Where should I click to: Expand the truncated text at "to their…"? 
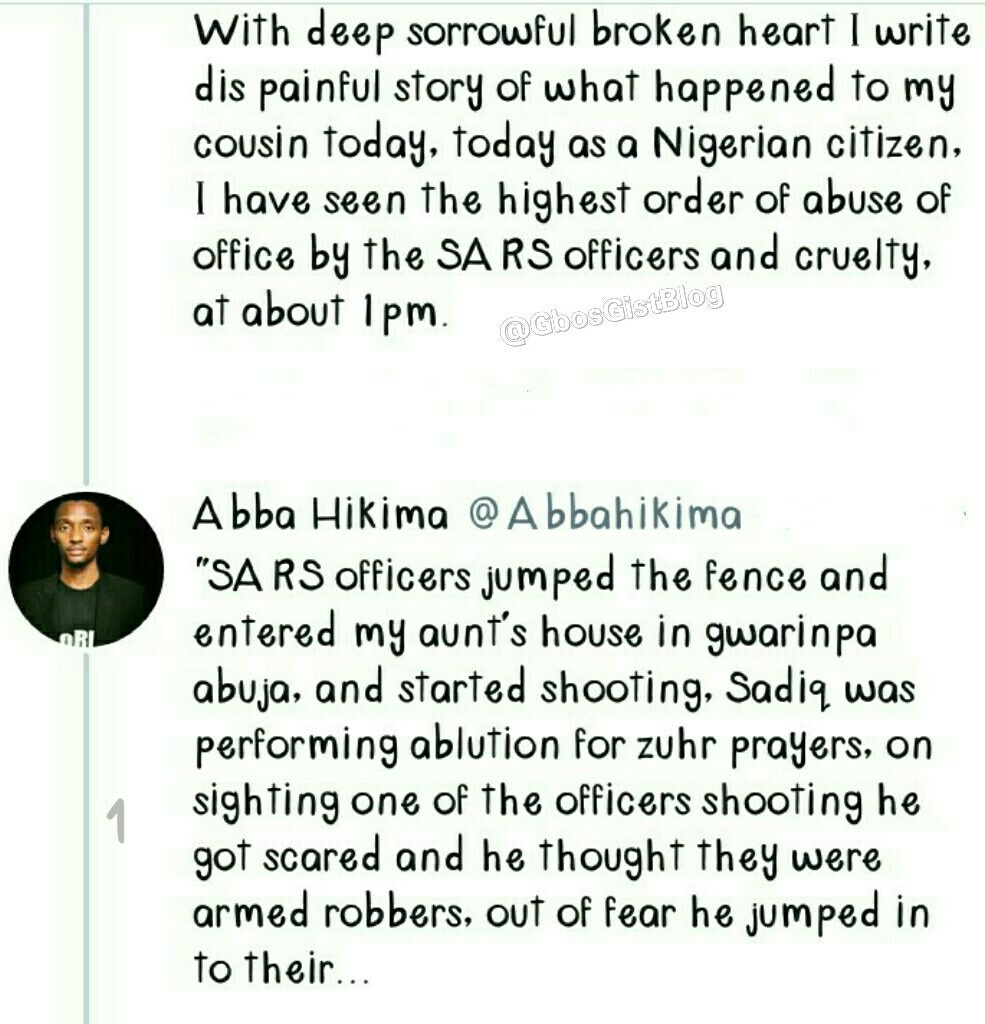(x=282, y=970)
